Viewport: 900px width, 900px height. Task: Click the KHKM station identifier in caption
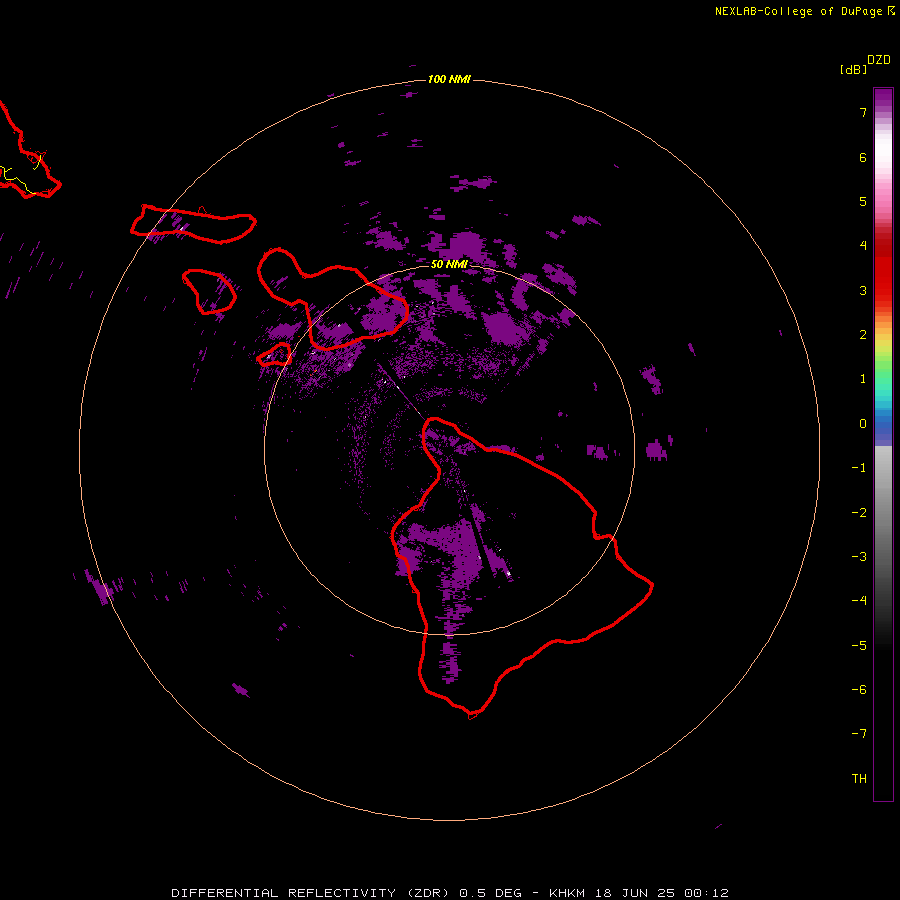pyautogui.click(x=567, y=893)
